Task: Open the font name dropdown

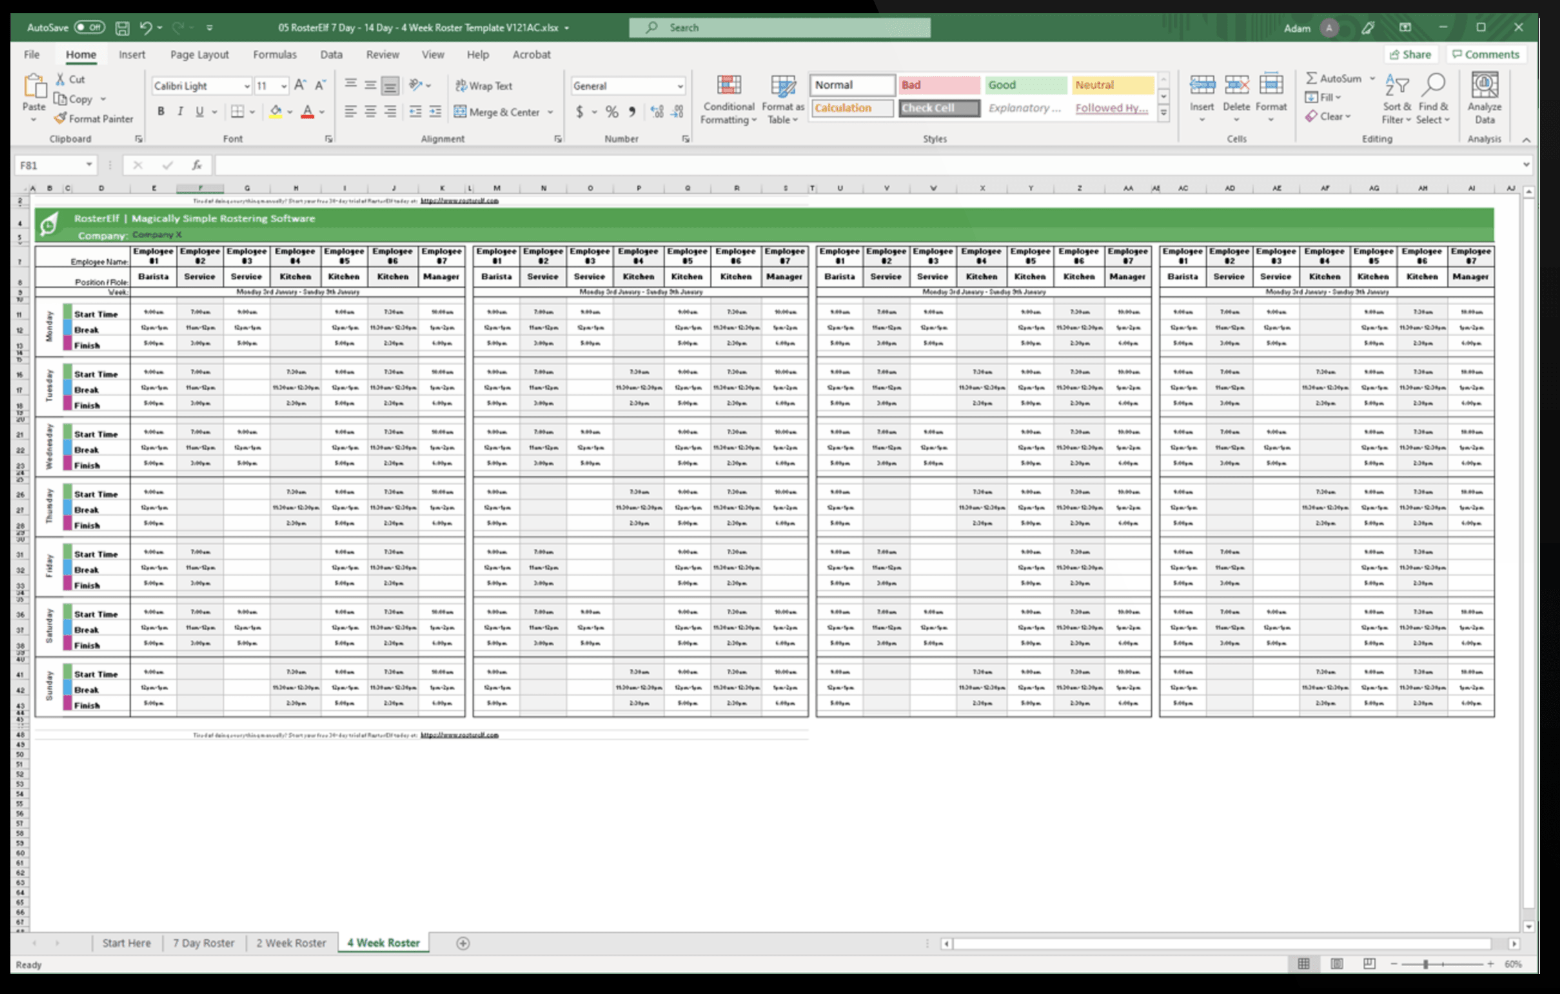Action: (245, 85)
